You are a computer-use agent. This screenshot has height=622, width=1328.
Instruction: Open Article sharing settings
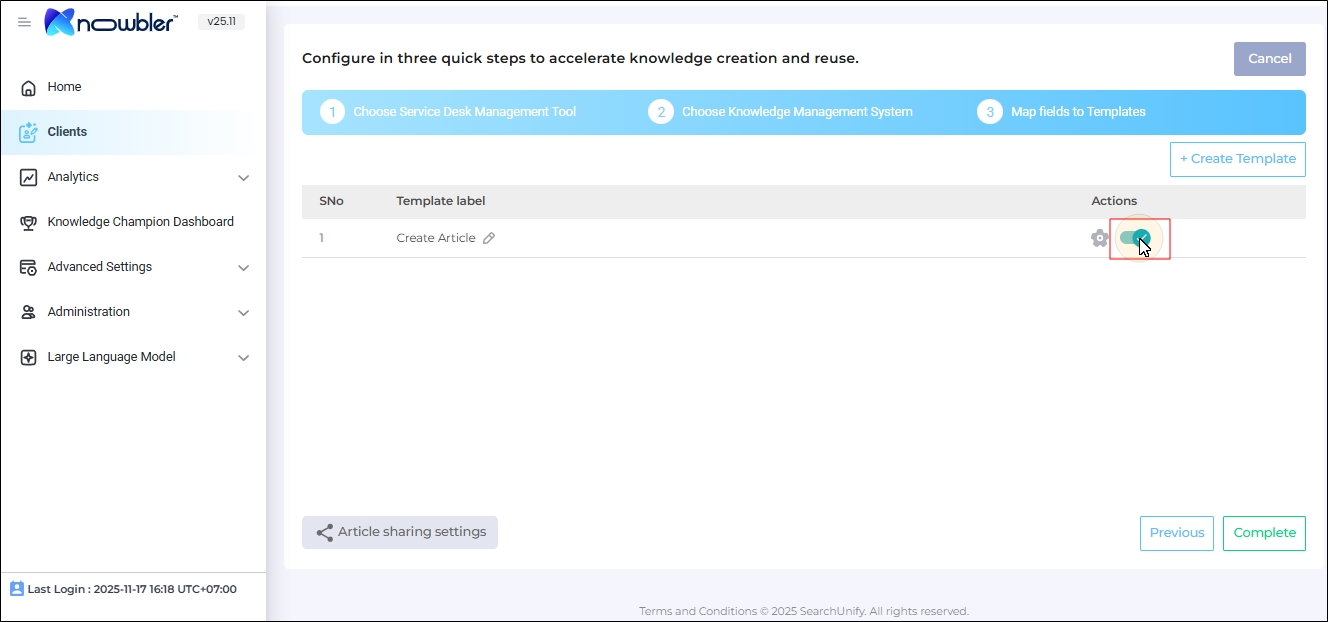(x=400, y=532)
